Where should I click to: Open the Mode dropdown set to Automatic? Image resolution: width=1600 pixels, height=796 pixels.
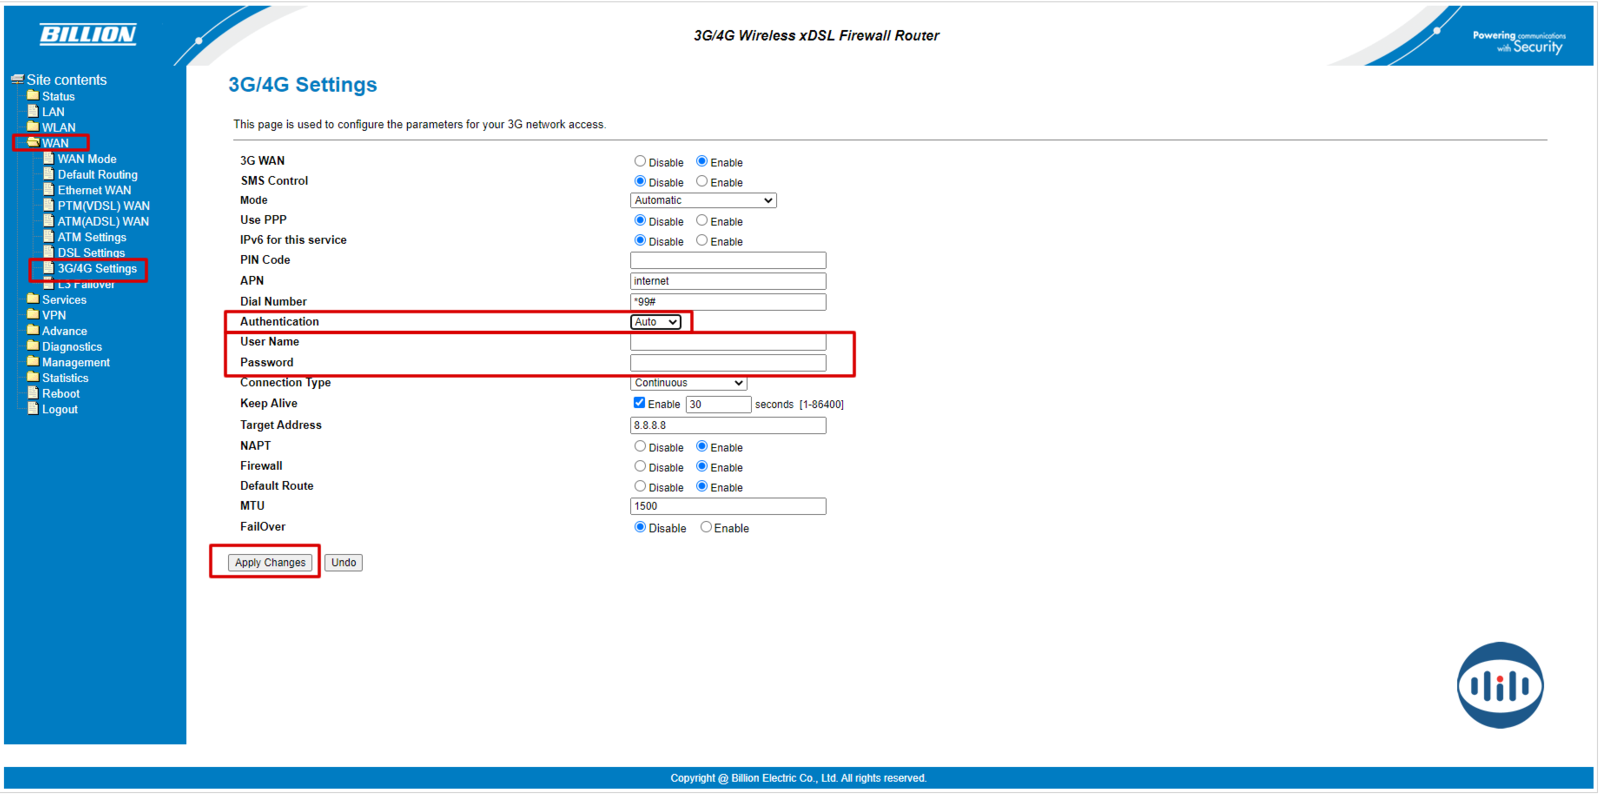pyautogui.click(x=703, y=200)
